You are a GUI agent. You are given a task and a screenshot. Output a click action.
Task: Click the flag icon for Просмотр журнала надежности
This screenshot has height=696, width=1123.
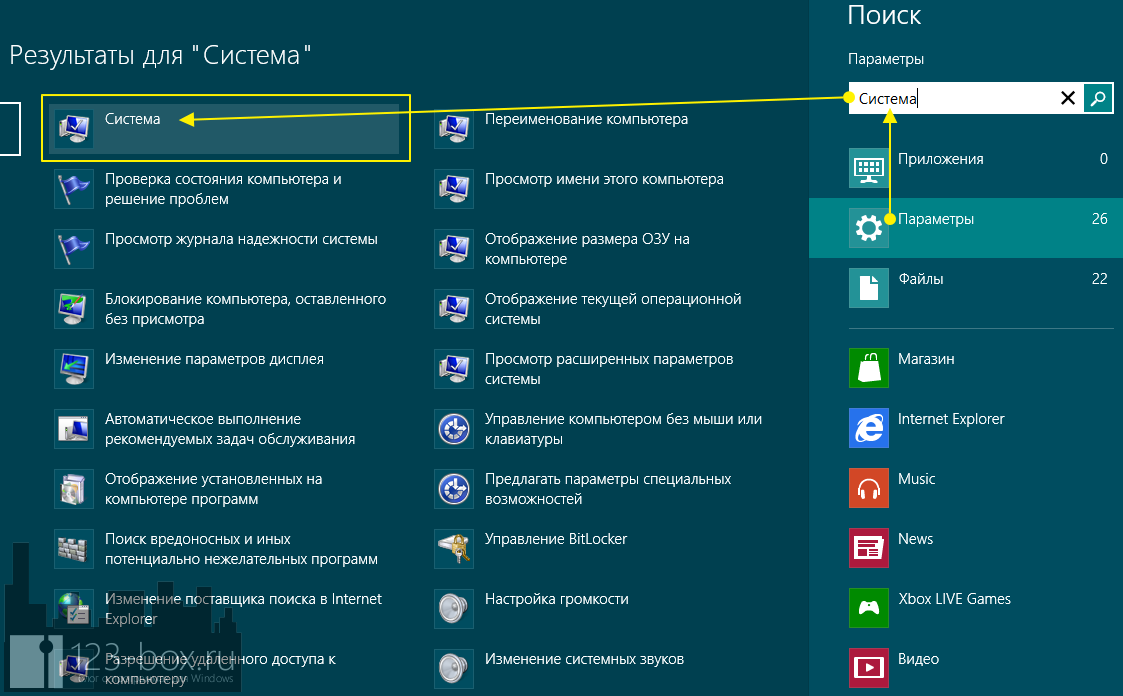click(74, 249)
